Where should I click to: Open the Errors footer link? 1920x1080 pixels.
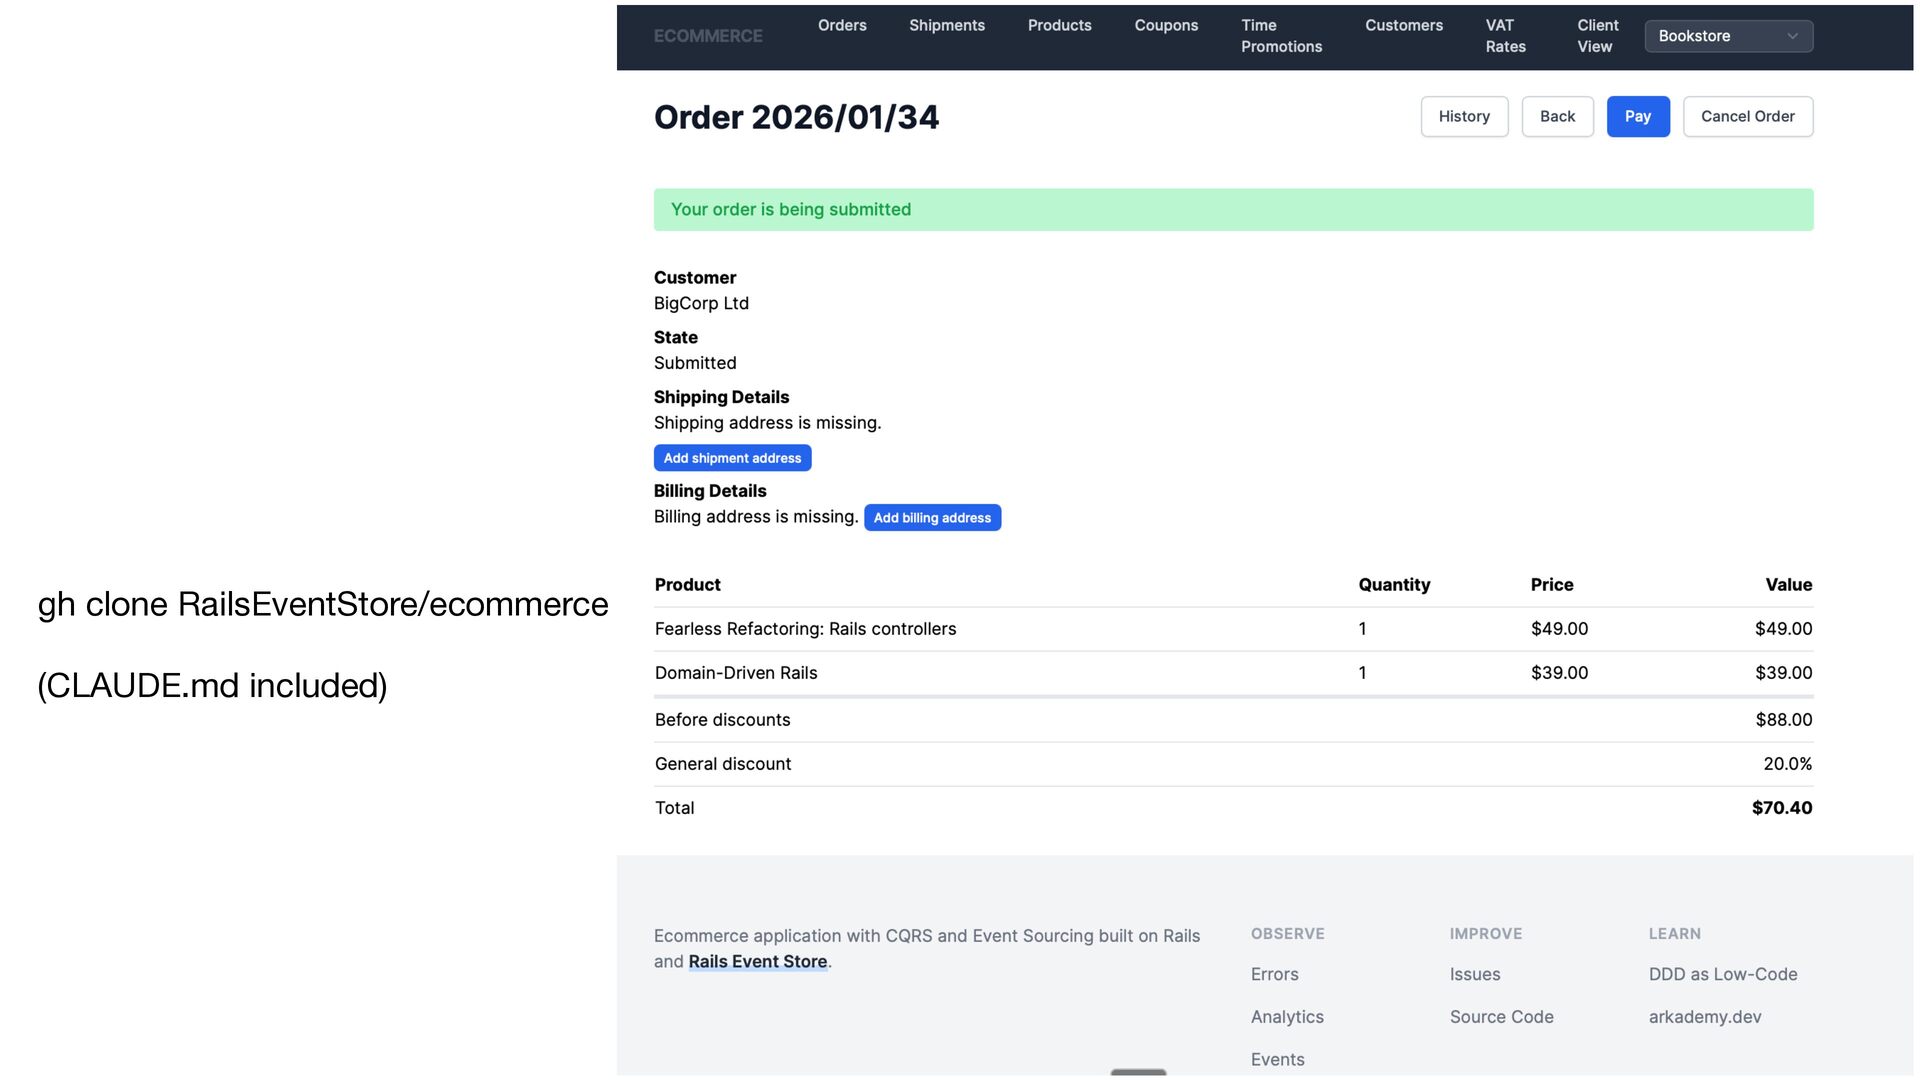click(x=1274, y=974)
